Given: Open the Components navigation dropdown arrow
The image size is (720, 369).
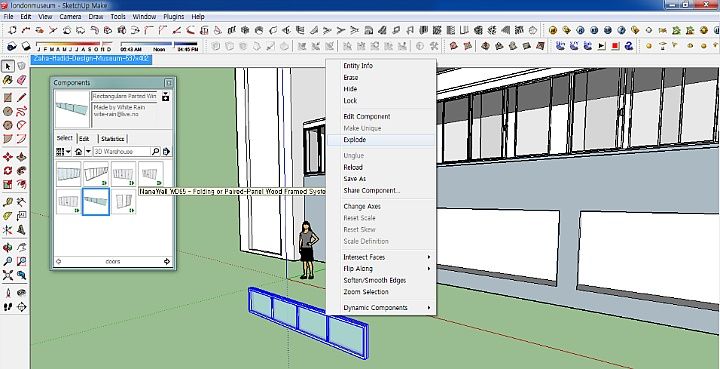Looking at the screenshot, I should pos(88,151).
